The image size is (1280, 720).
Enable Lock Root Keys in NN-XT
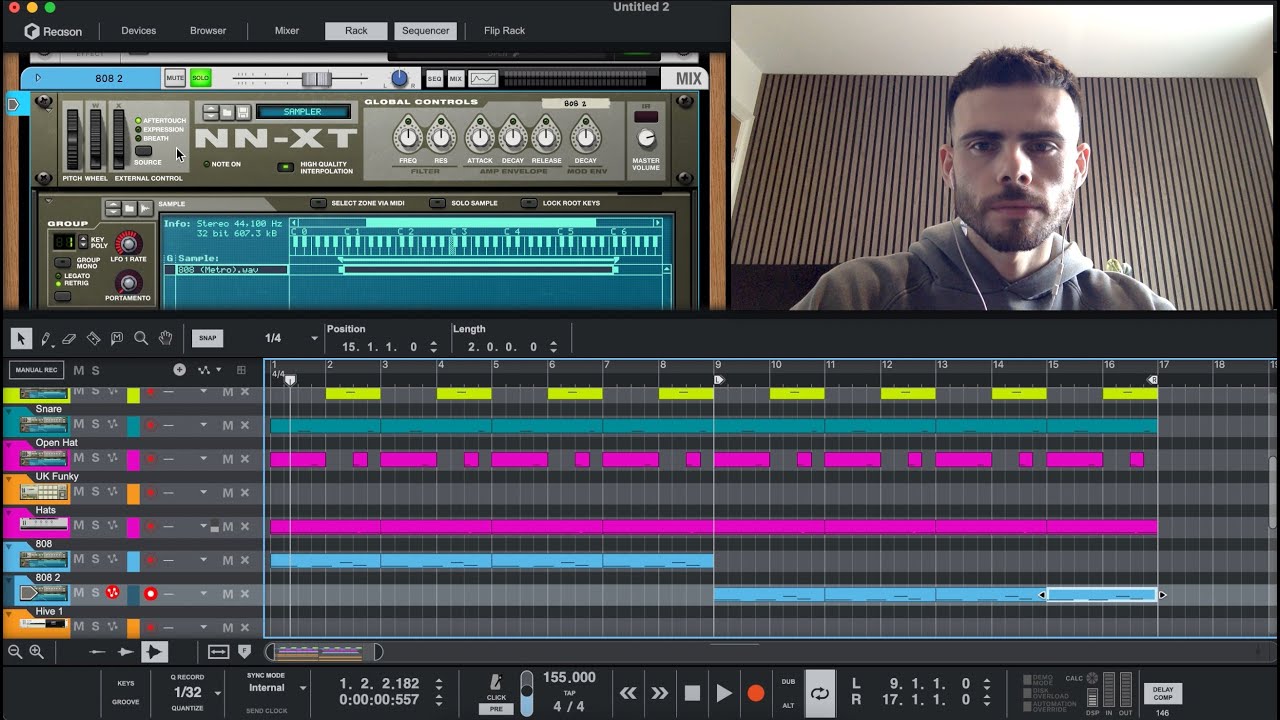click(x=528, y=203)
